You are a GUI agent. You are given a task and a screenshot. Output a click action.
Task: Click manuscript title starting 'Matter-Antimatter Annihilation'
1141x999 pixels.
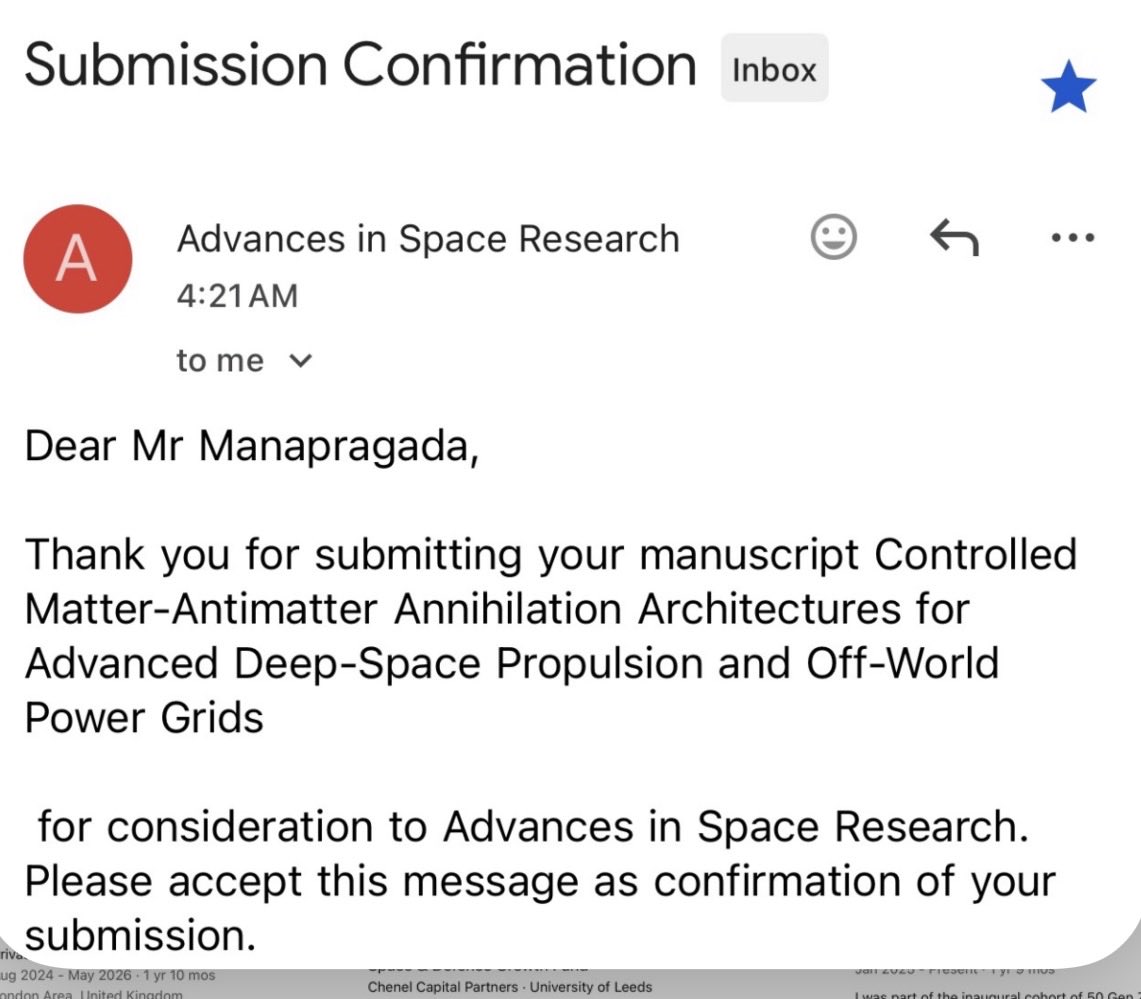tap(497, 608)
